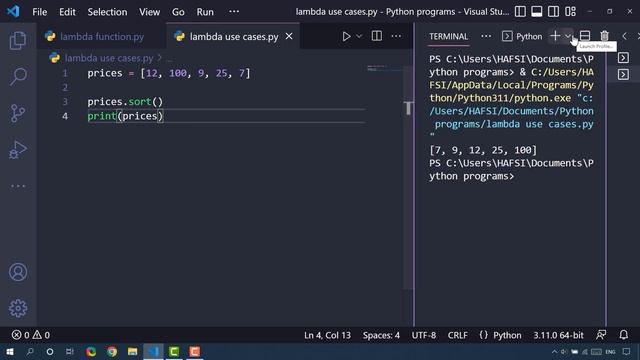Open Windows taskbar search
Screen dimensions: 640x360
[30, 351]
